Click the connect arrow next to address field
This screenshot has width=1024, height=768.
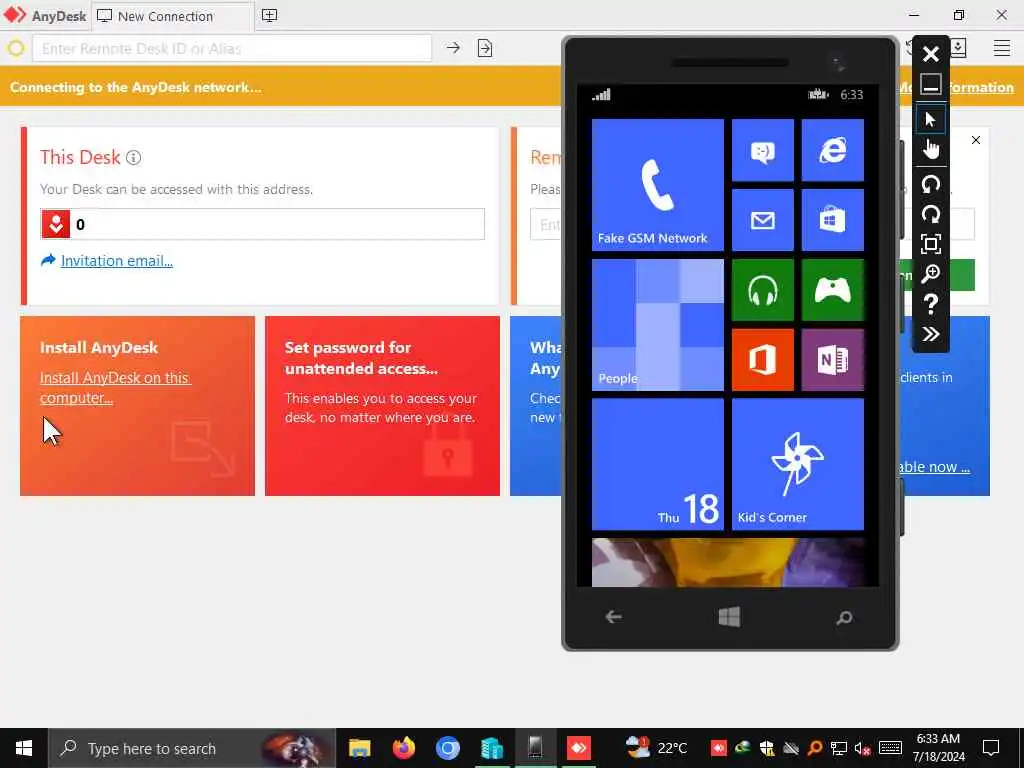point(453,48)
